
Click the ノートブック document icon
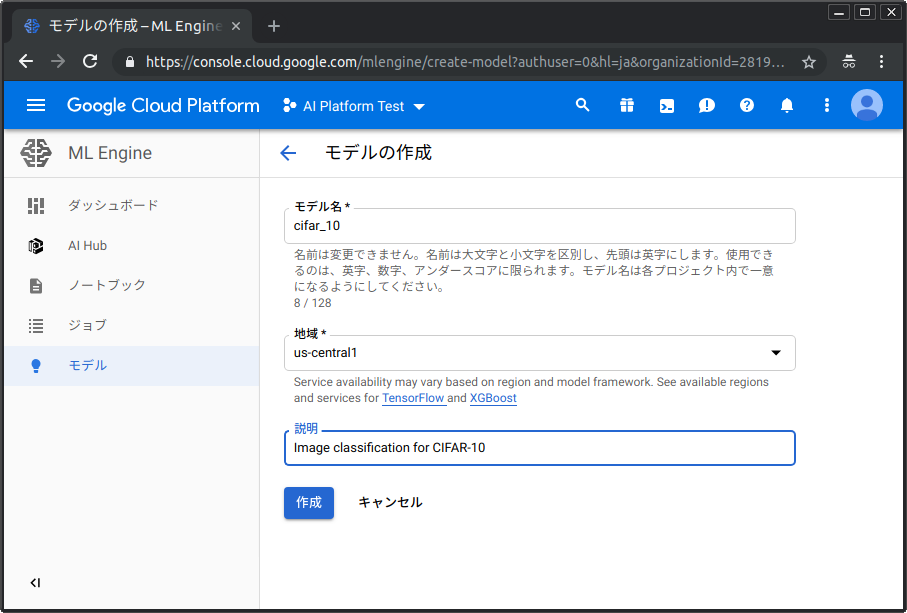click(36, 286)
